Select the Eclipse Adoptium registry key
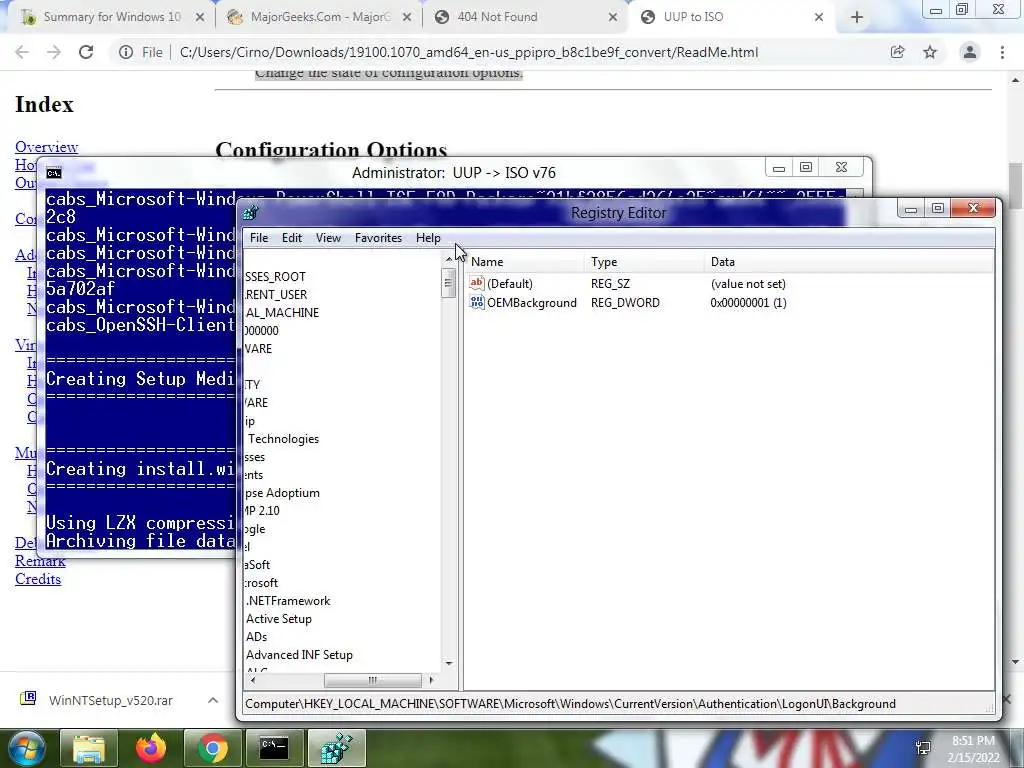 [282, 493]
